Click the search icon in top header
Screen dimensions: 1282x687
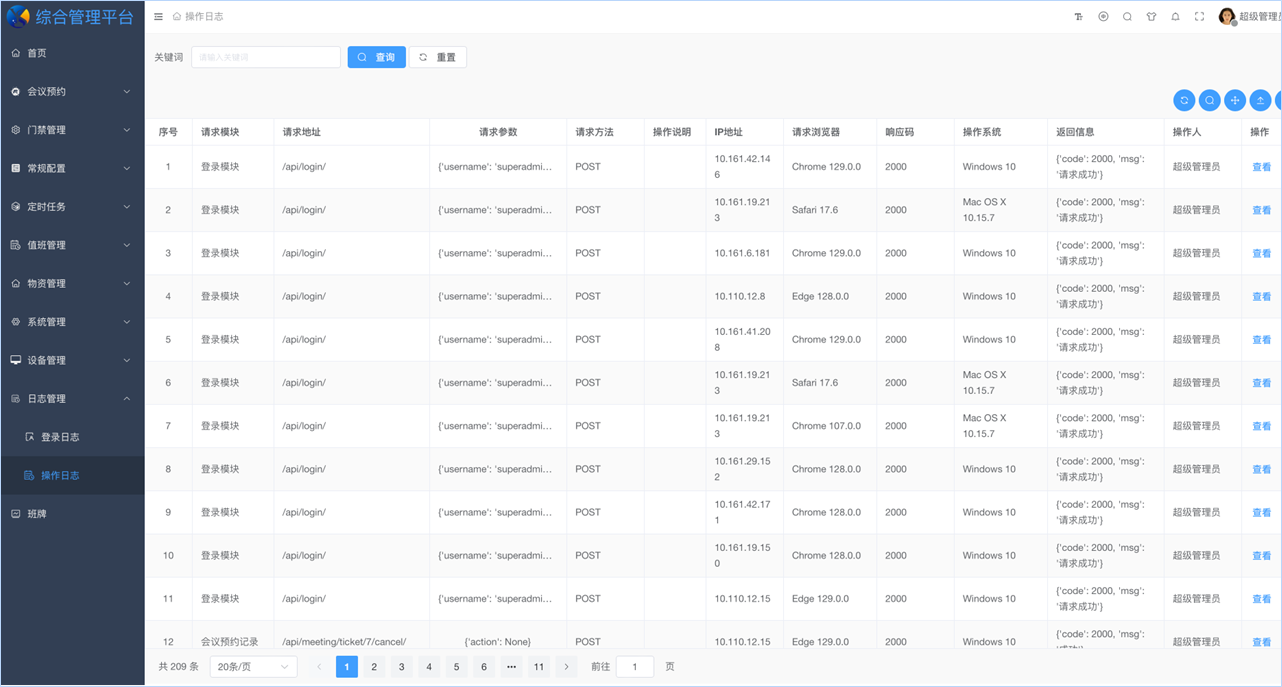point(1127,17)
